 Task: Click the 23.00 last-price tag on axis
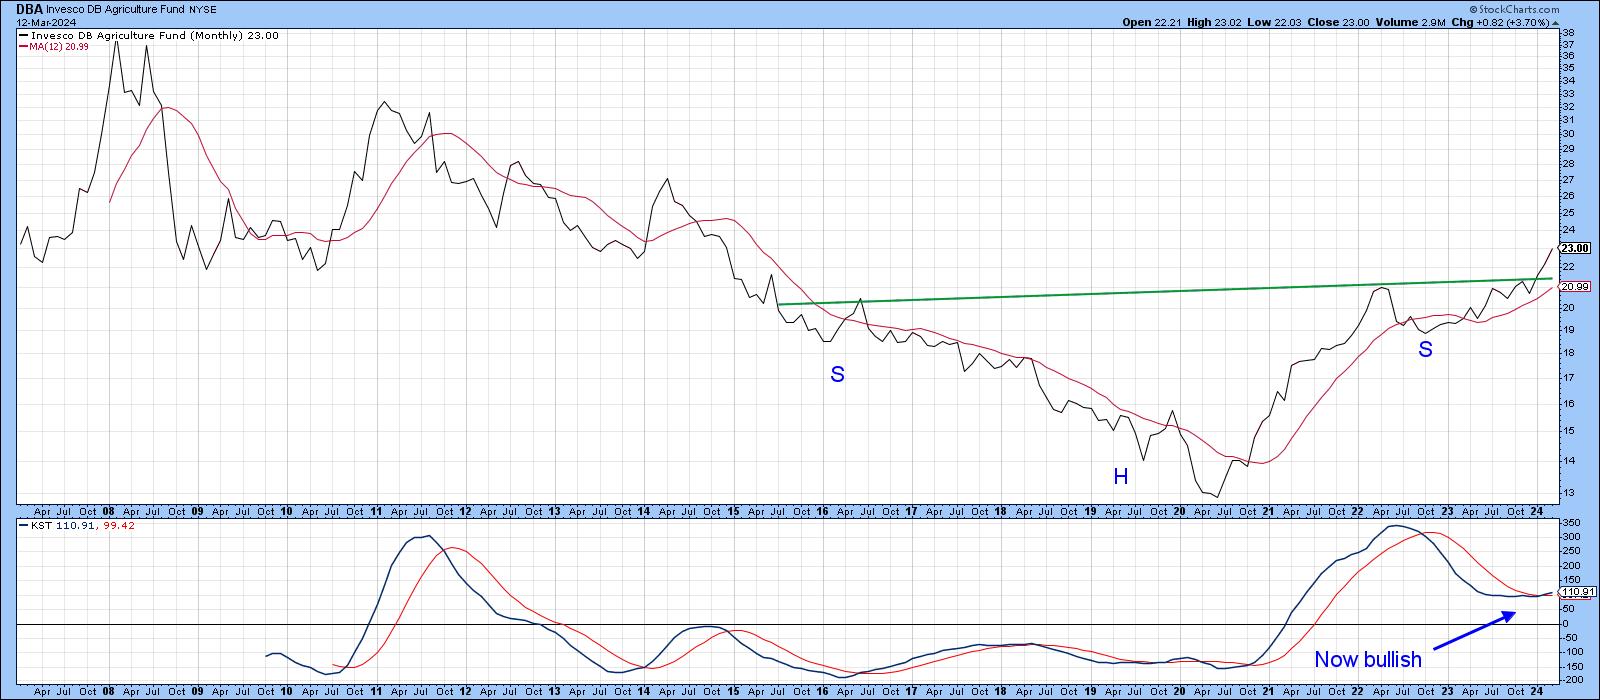[x=1574, y=248]
